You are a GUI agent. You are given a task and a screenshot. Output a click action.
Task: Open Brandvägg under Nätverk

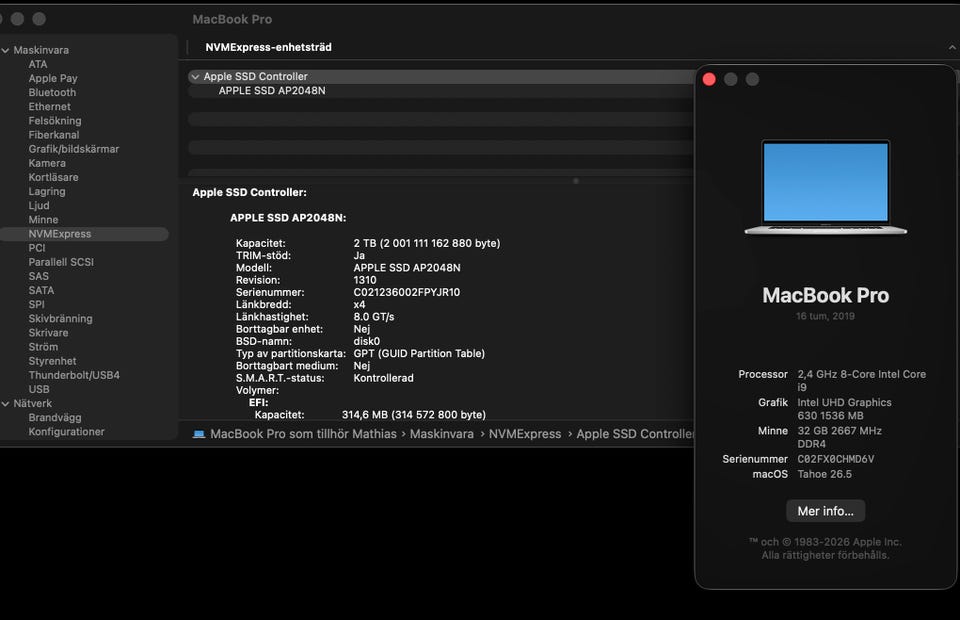[54, 417]
